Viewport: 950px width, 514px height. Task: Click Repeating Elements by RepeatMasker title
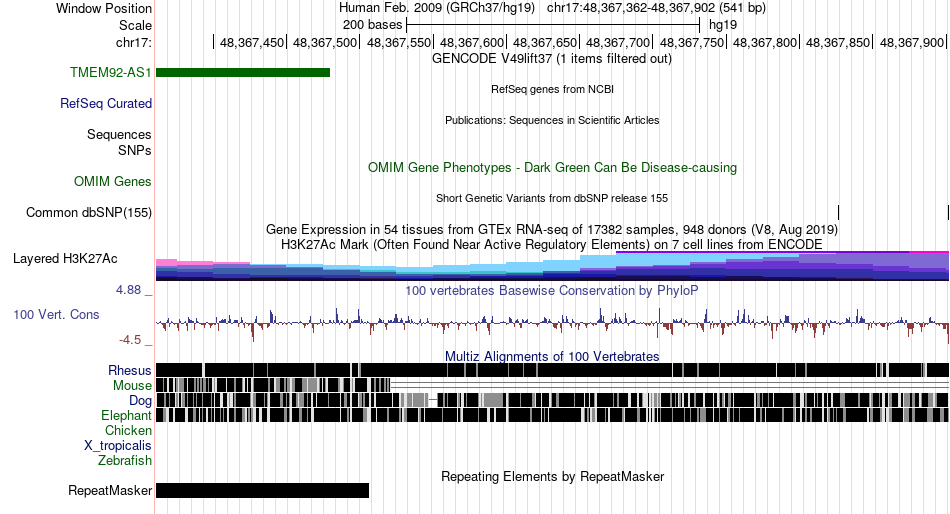click(552, 476)
